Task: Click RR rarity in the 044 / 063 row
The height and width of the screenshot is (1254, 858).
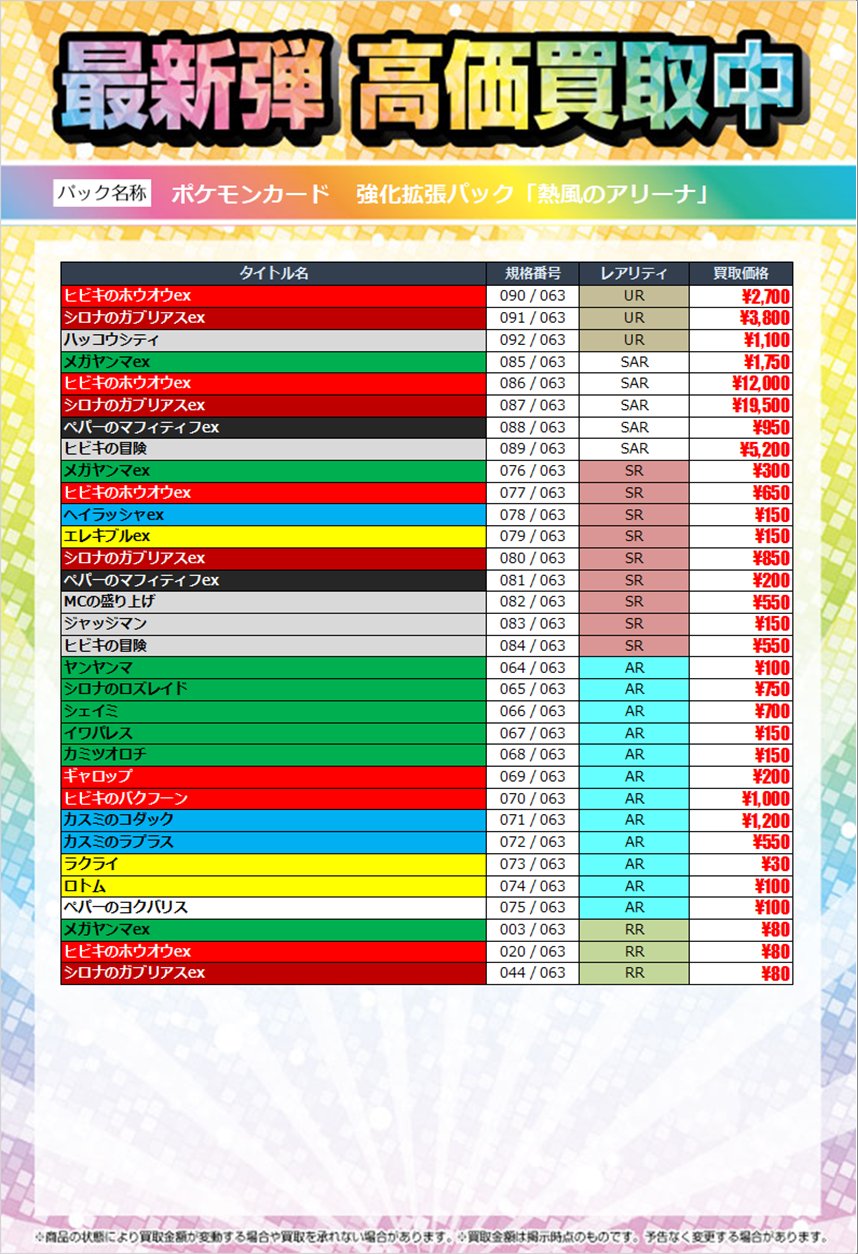Action: point(634,973)
